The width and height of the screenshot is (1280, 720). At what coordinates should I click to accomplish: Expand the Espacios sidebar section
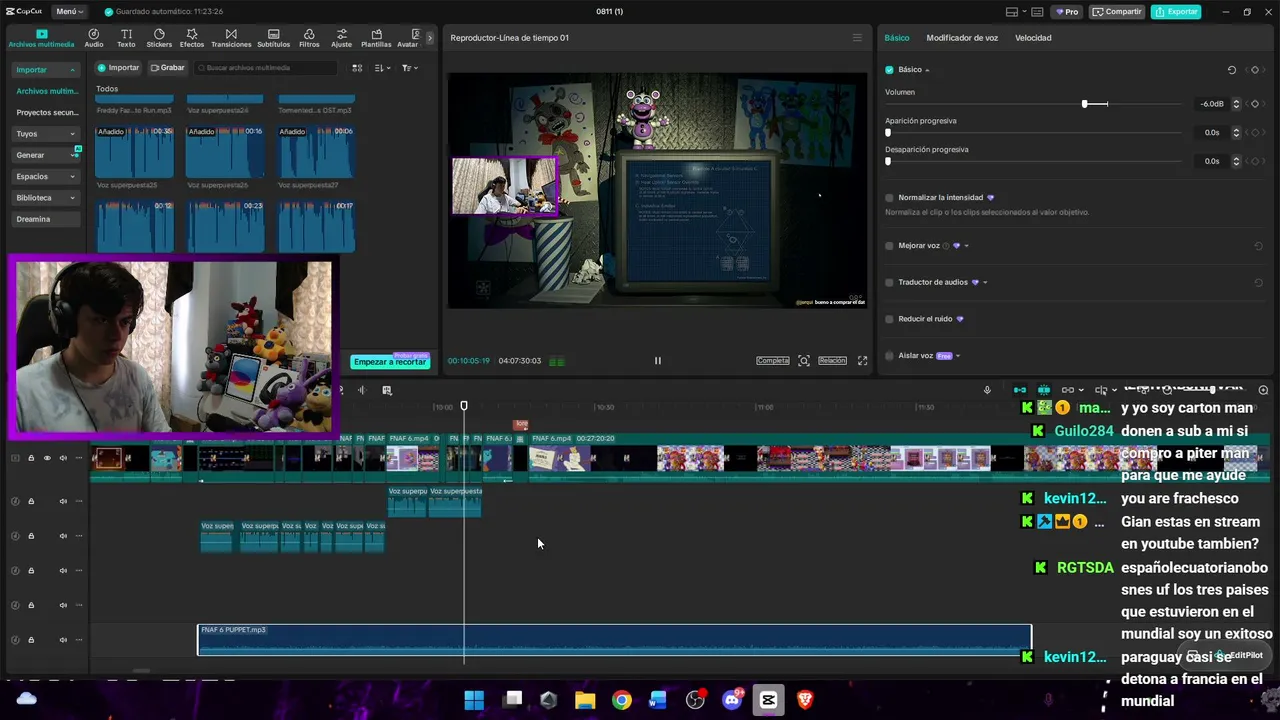(x=72, y=177)
